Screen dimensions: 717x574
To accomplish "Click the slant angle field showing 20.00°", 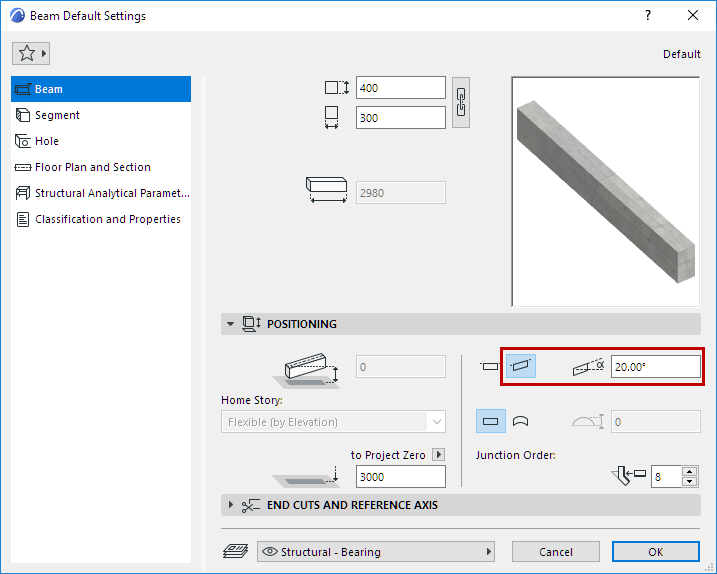I will pyautogui.click(x=655, y=367).
